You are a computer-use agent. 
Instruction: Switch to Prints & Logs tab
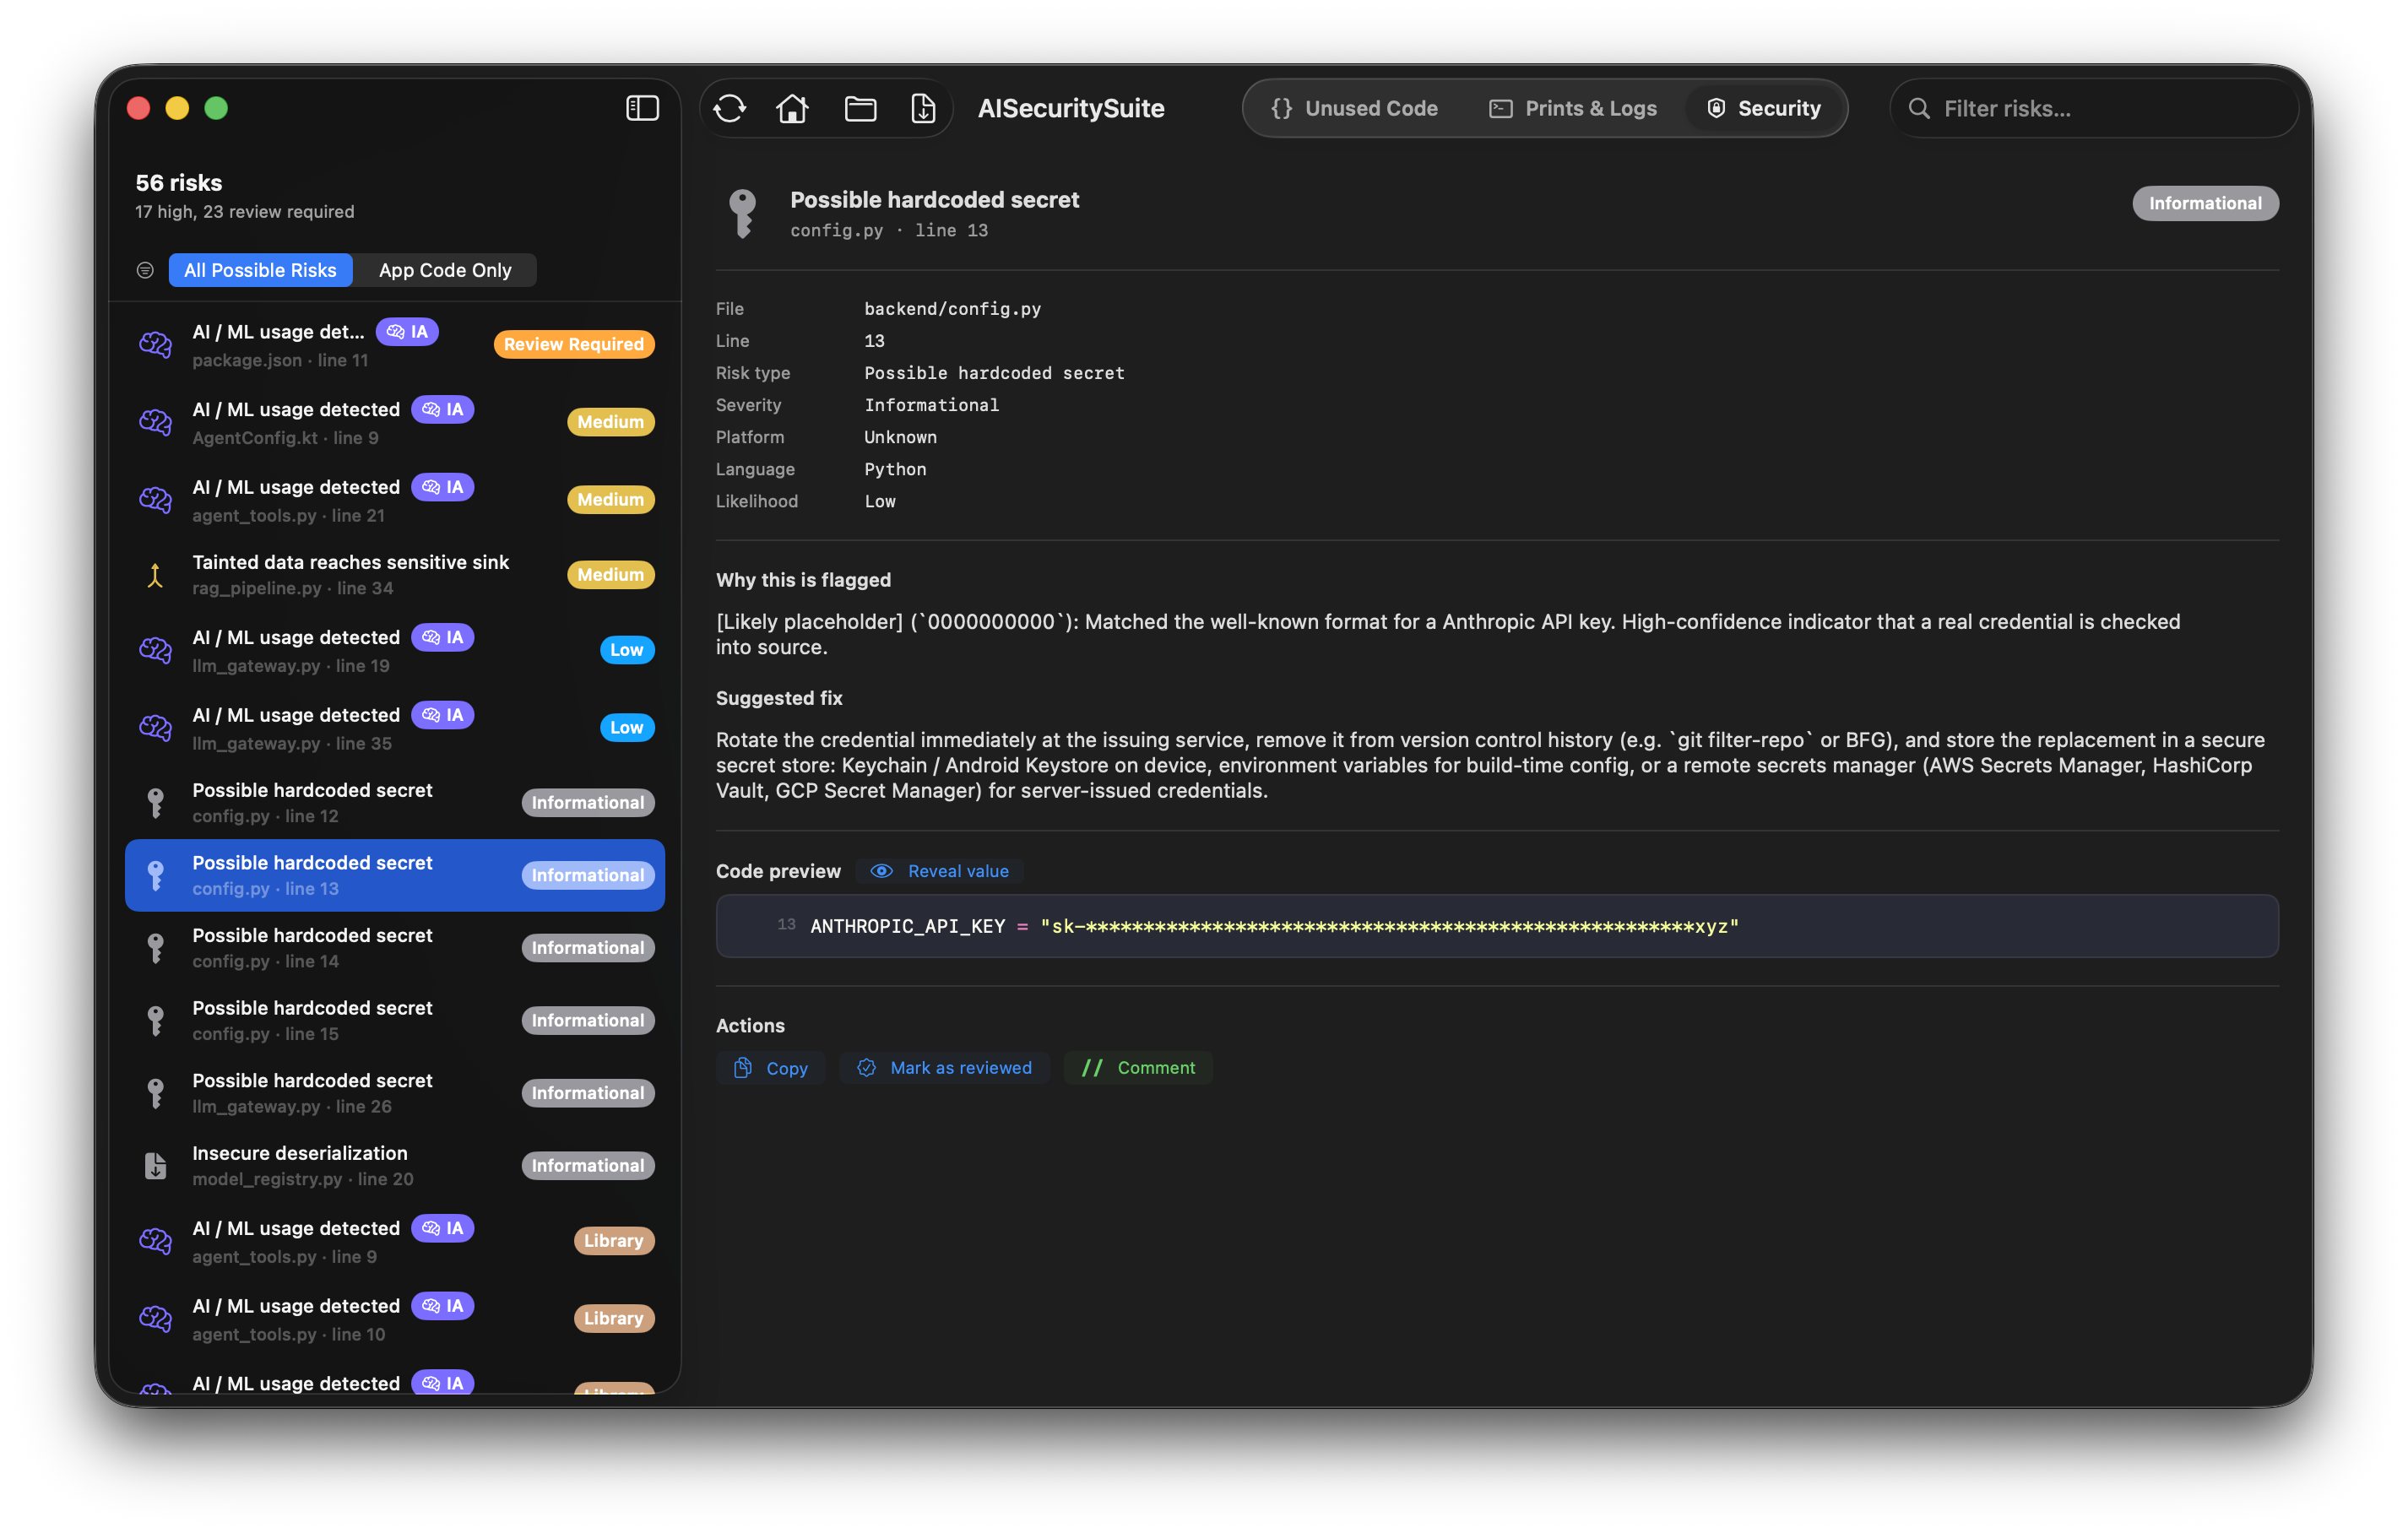coord(1573,108)
